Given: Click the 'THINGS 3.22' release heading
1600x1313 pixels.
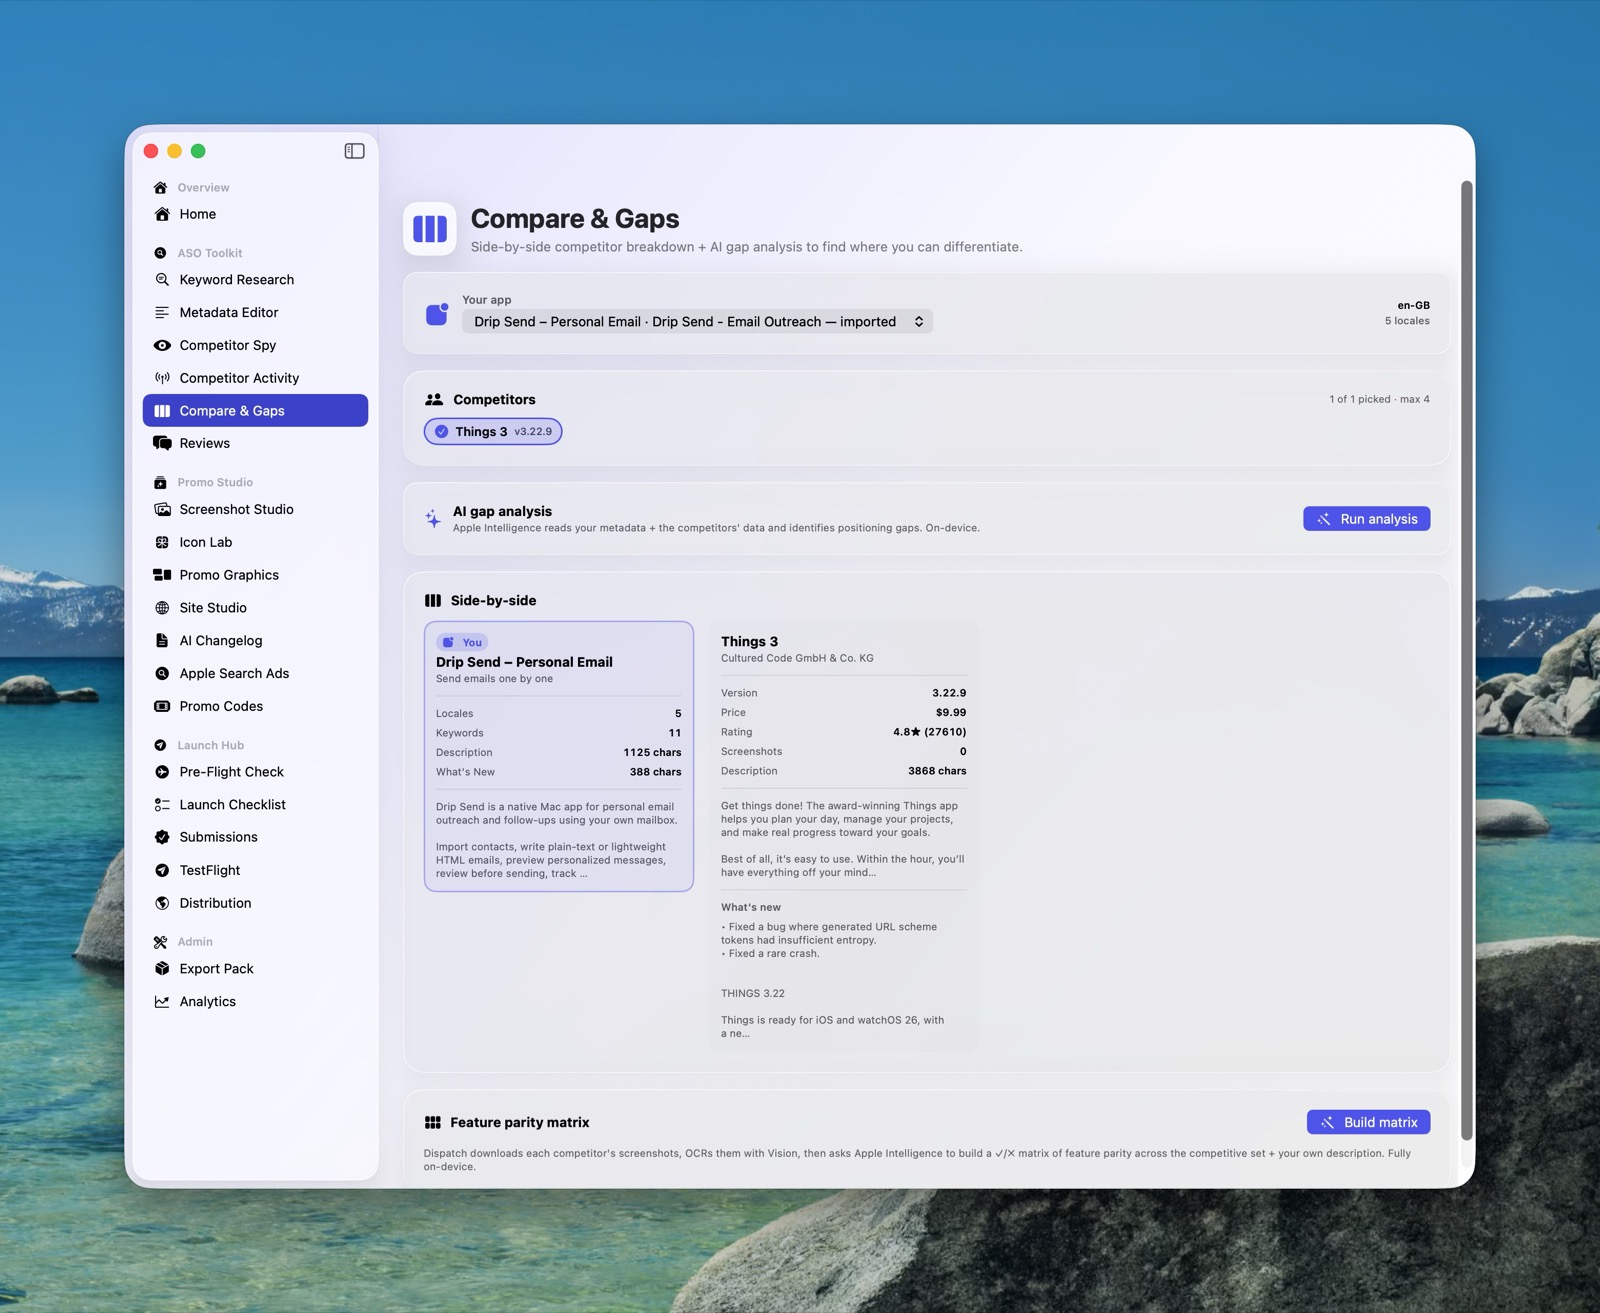Looking at the screenshot, I should tap(753, 994).
